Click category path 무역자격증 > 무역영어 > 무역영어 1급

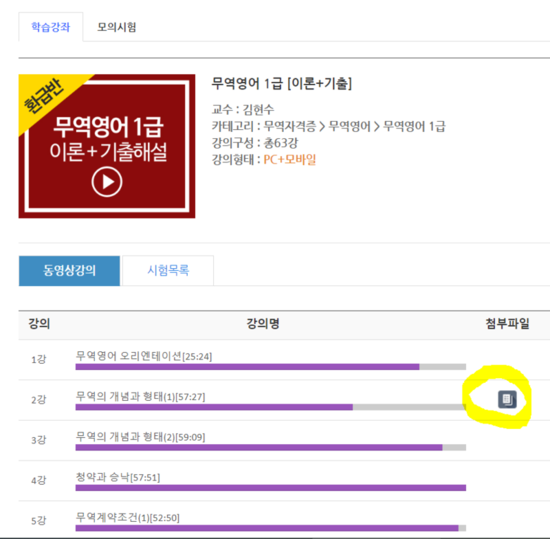click(x=354, y=126)
